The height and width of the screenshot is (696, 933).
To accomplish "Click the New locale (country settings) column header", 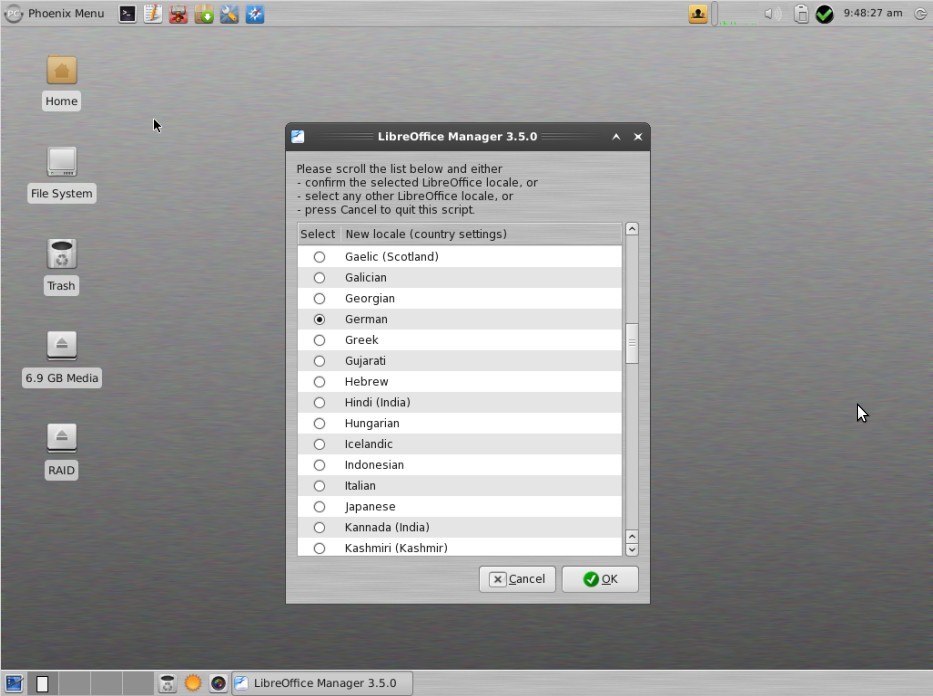I will 481,234.
